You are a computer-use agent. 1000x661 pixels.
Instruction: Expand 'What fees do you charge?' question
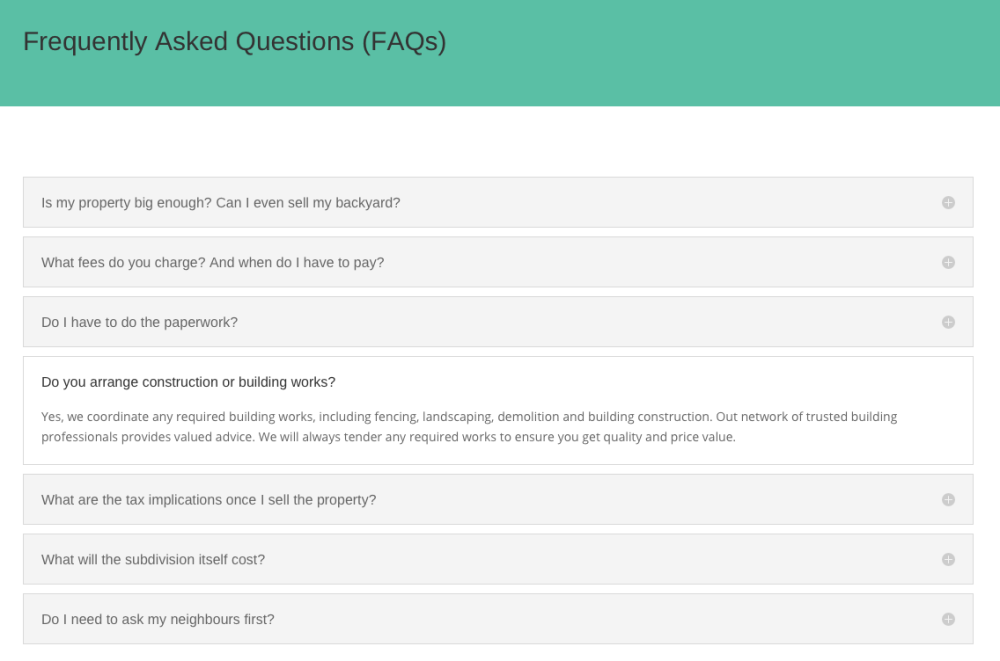point(212,262)
